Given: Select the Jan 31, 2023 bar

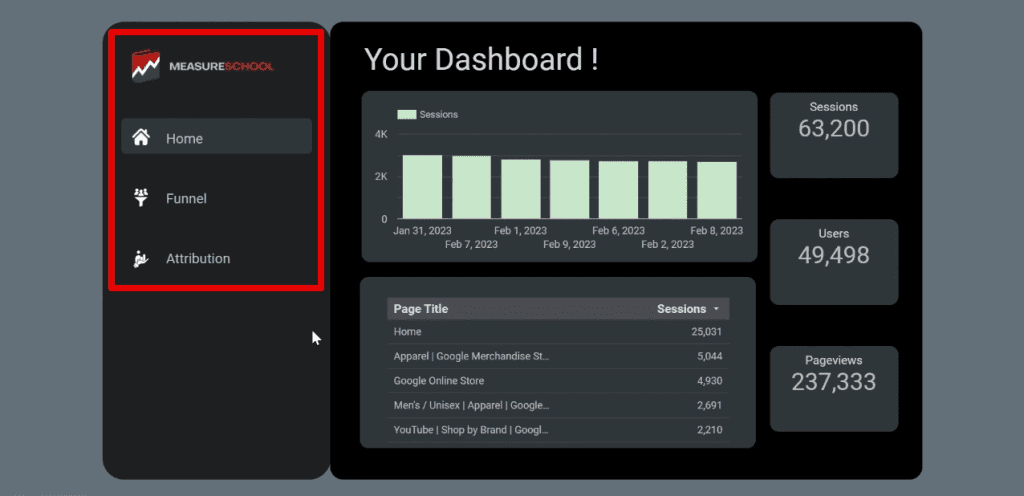Looking at the screenshot, I should (423, 187).
